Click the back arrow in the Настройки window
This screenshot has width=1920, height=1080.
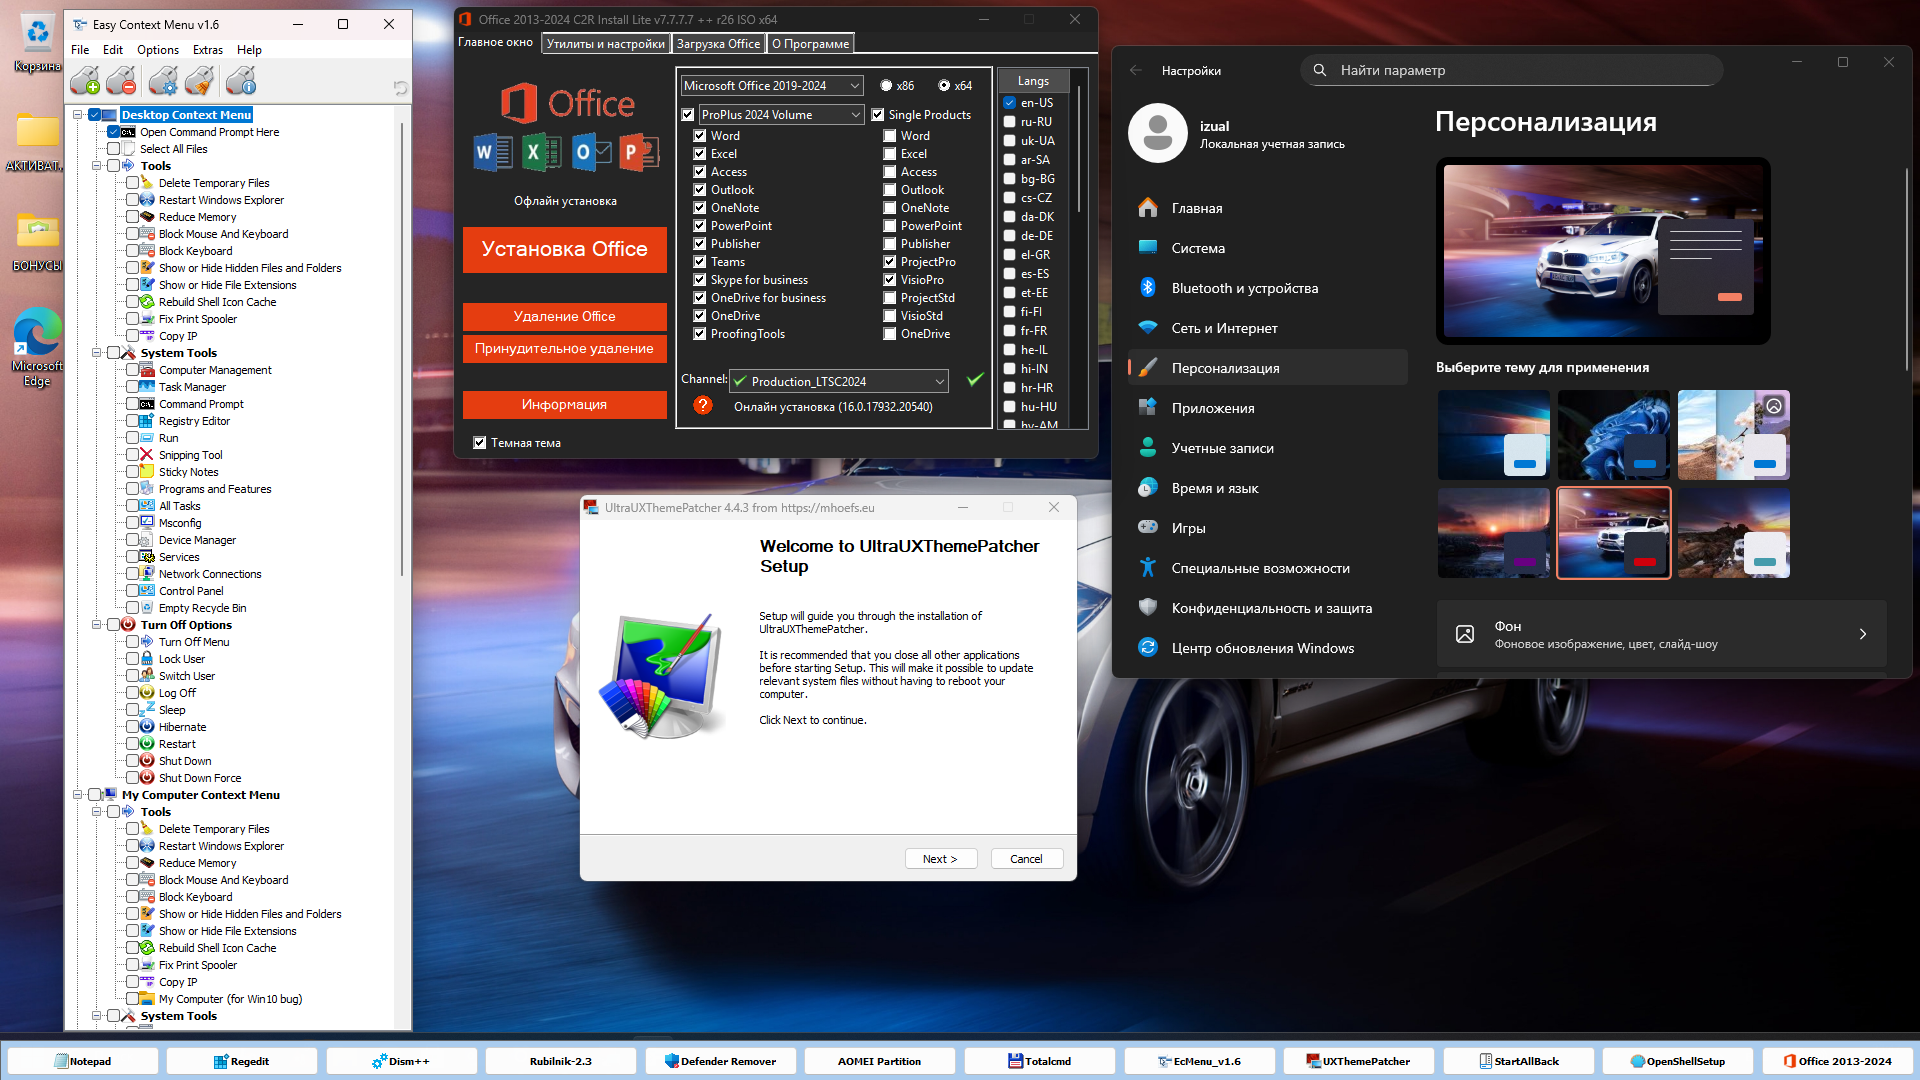click(1135, 70)
